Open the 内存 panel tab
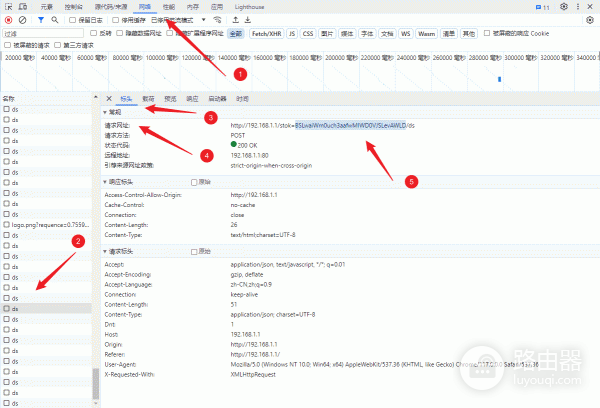The width and height of the screenshot is (600, 408). click(x=193, y=7)
